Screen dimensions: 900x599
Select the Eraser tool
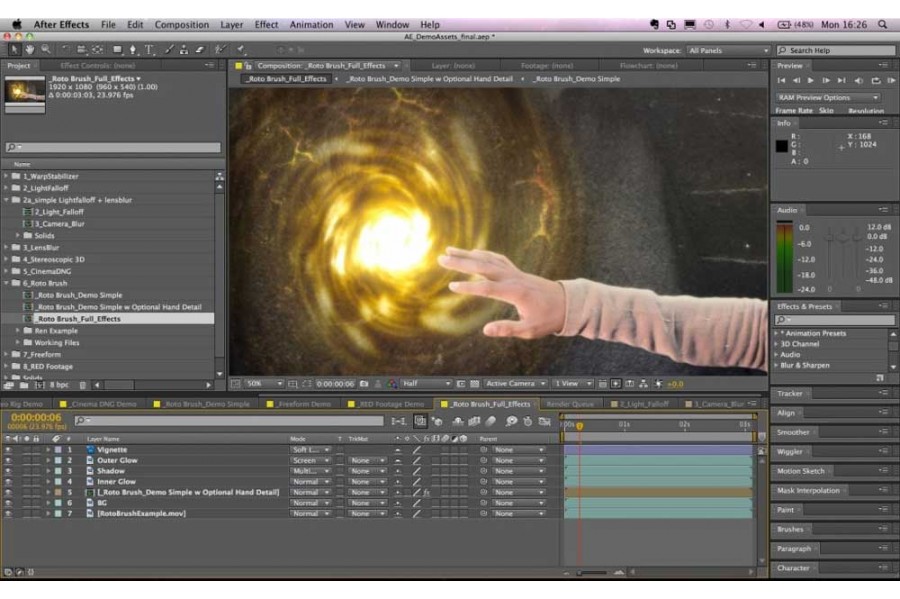point(200,50)
